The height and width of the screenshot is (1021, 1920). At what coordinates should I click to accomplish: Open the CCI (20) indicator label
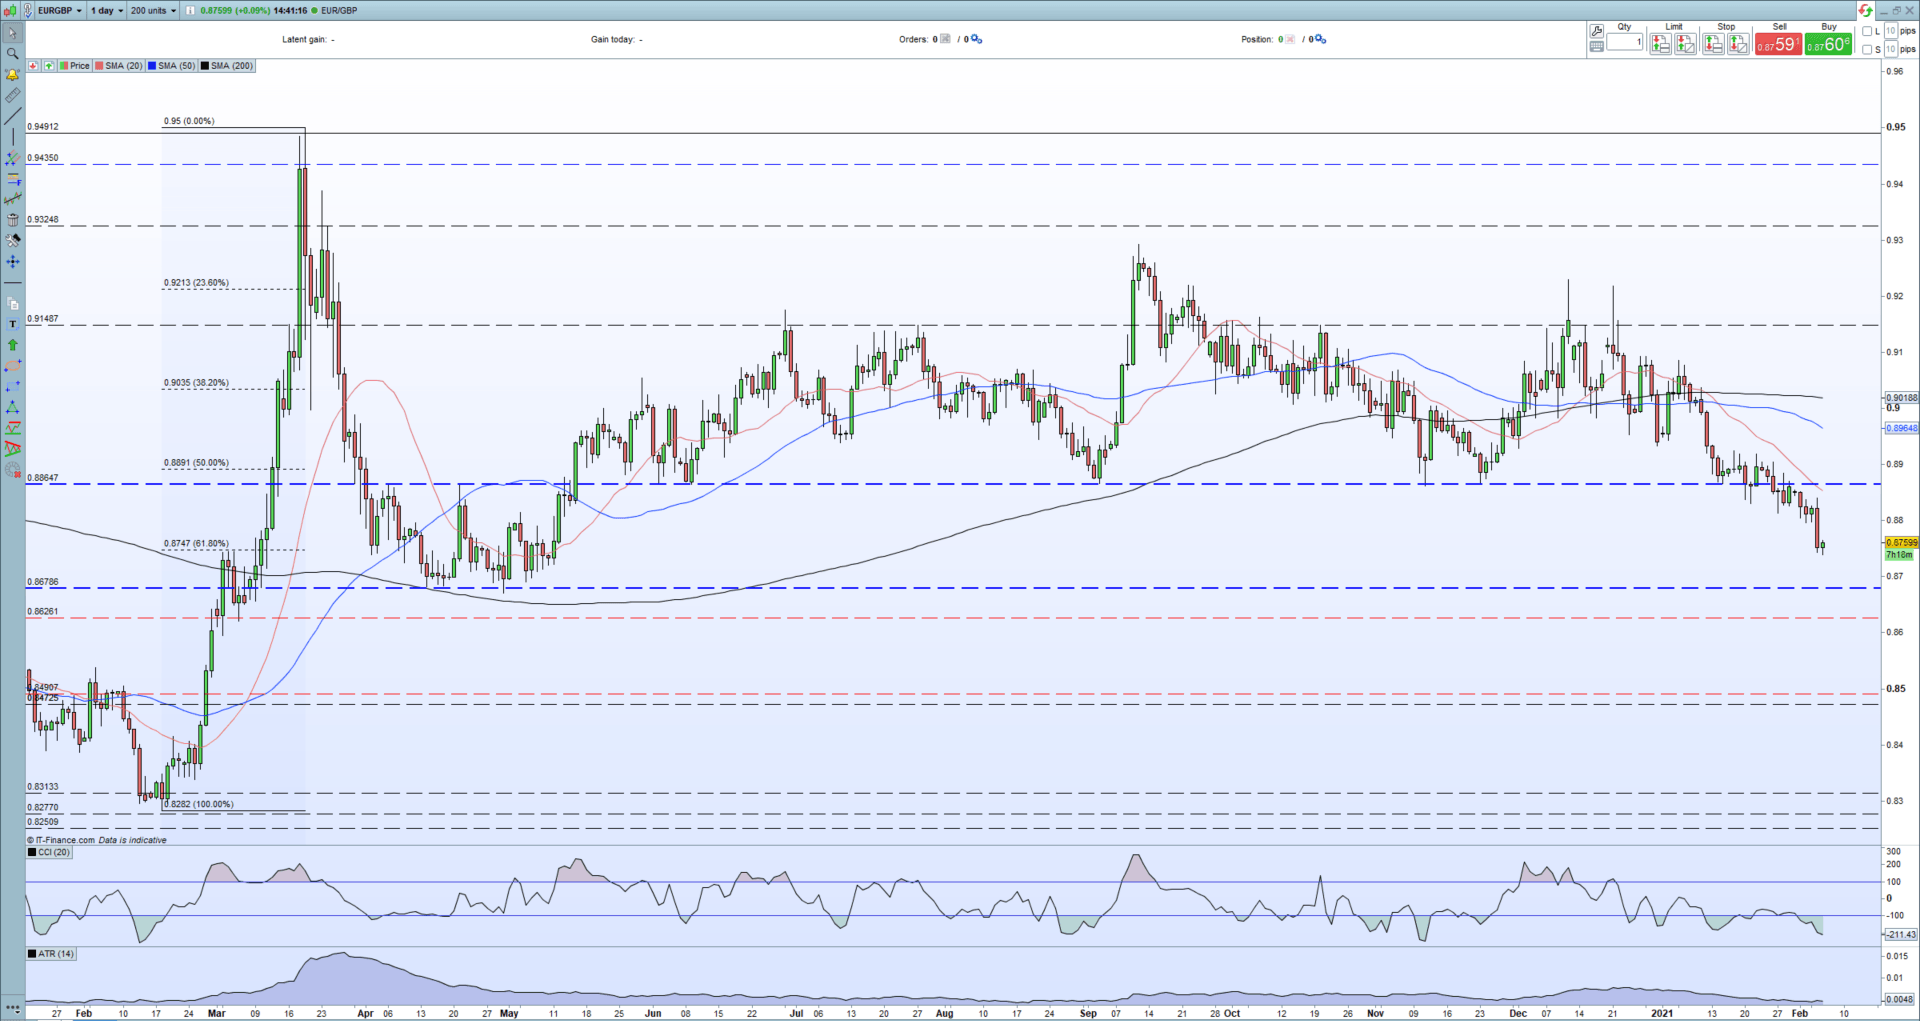[50, 852]
